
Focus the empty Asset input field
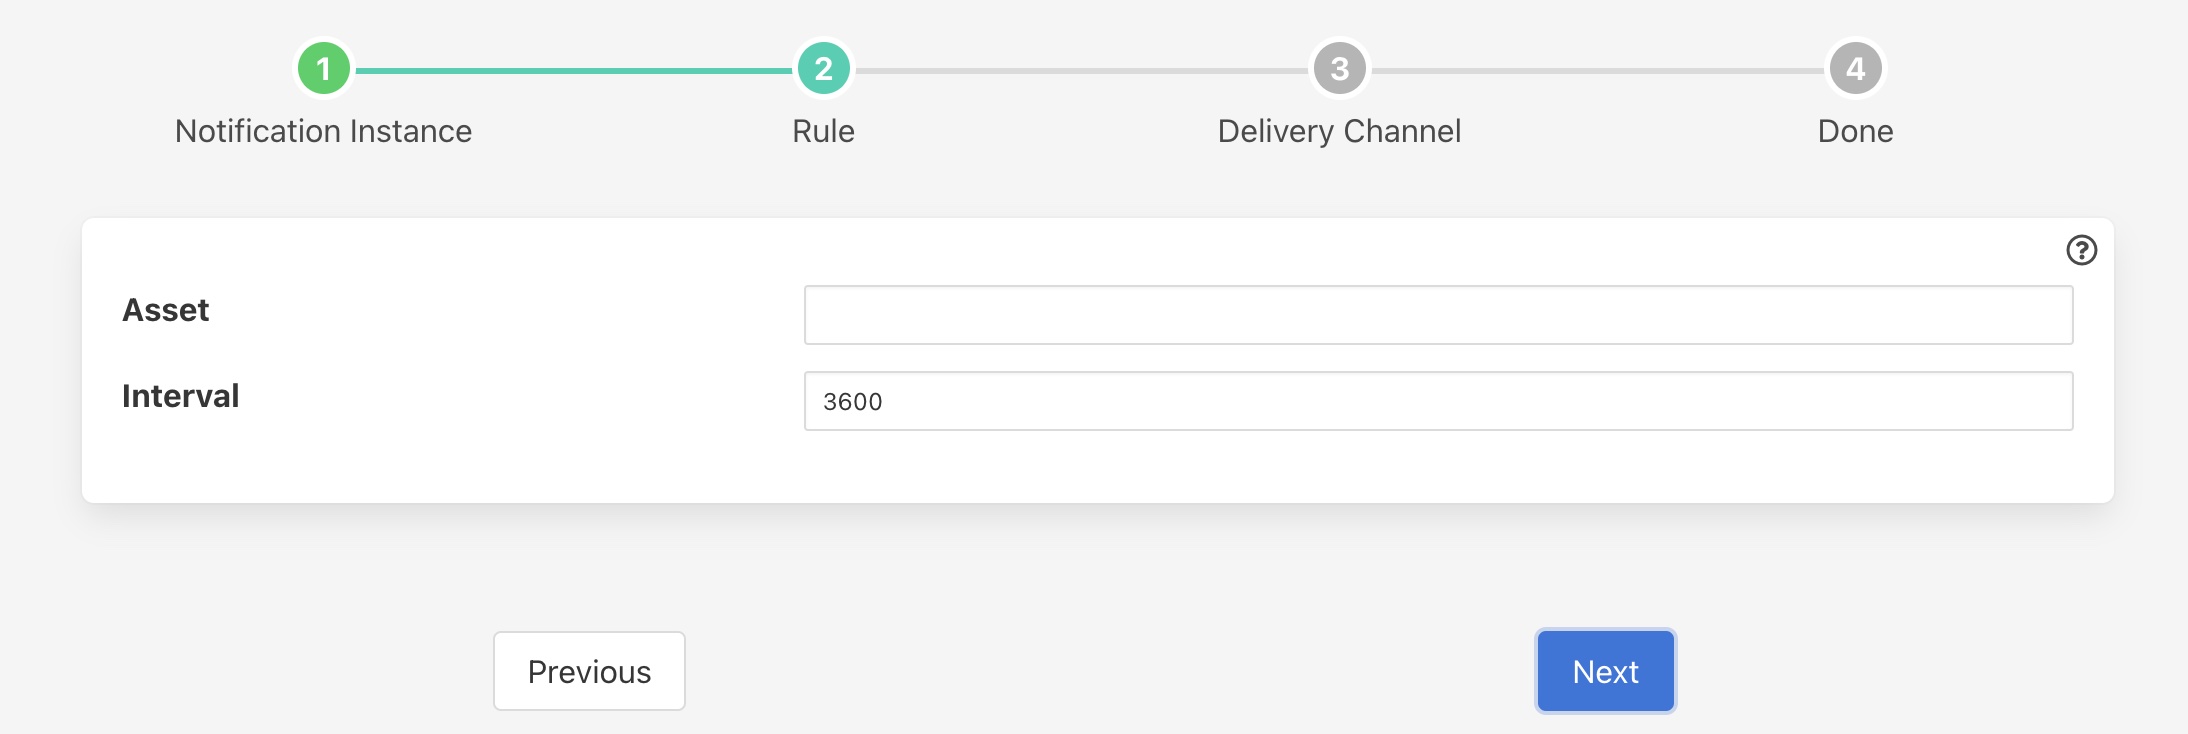[1438, 315]
